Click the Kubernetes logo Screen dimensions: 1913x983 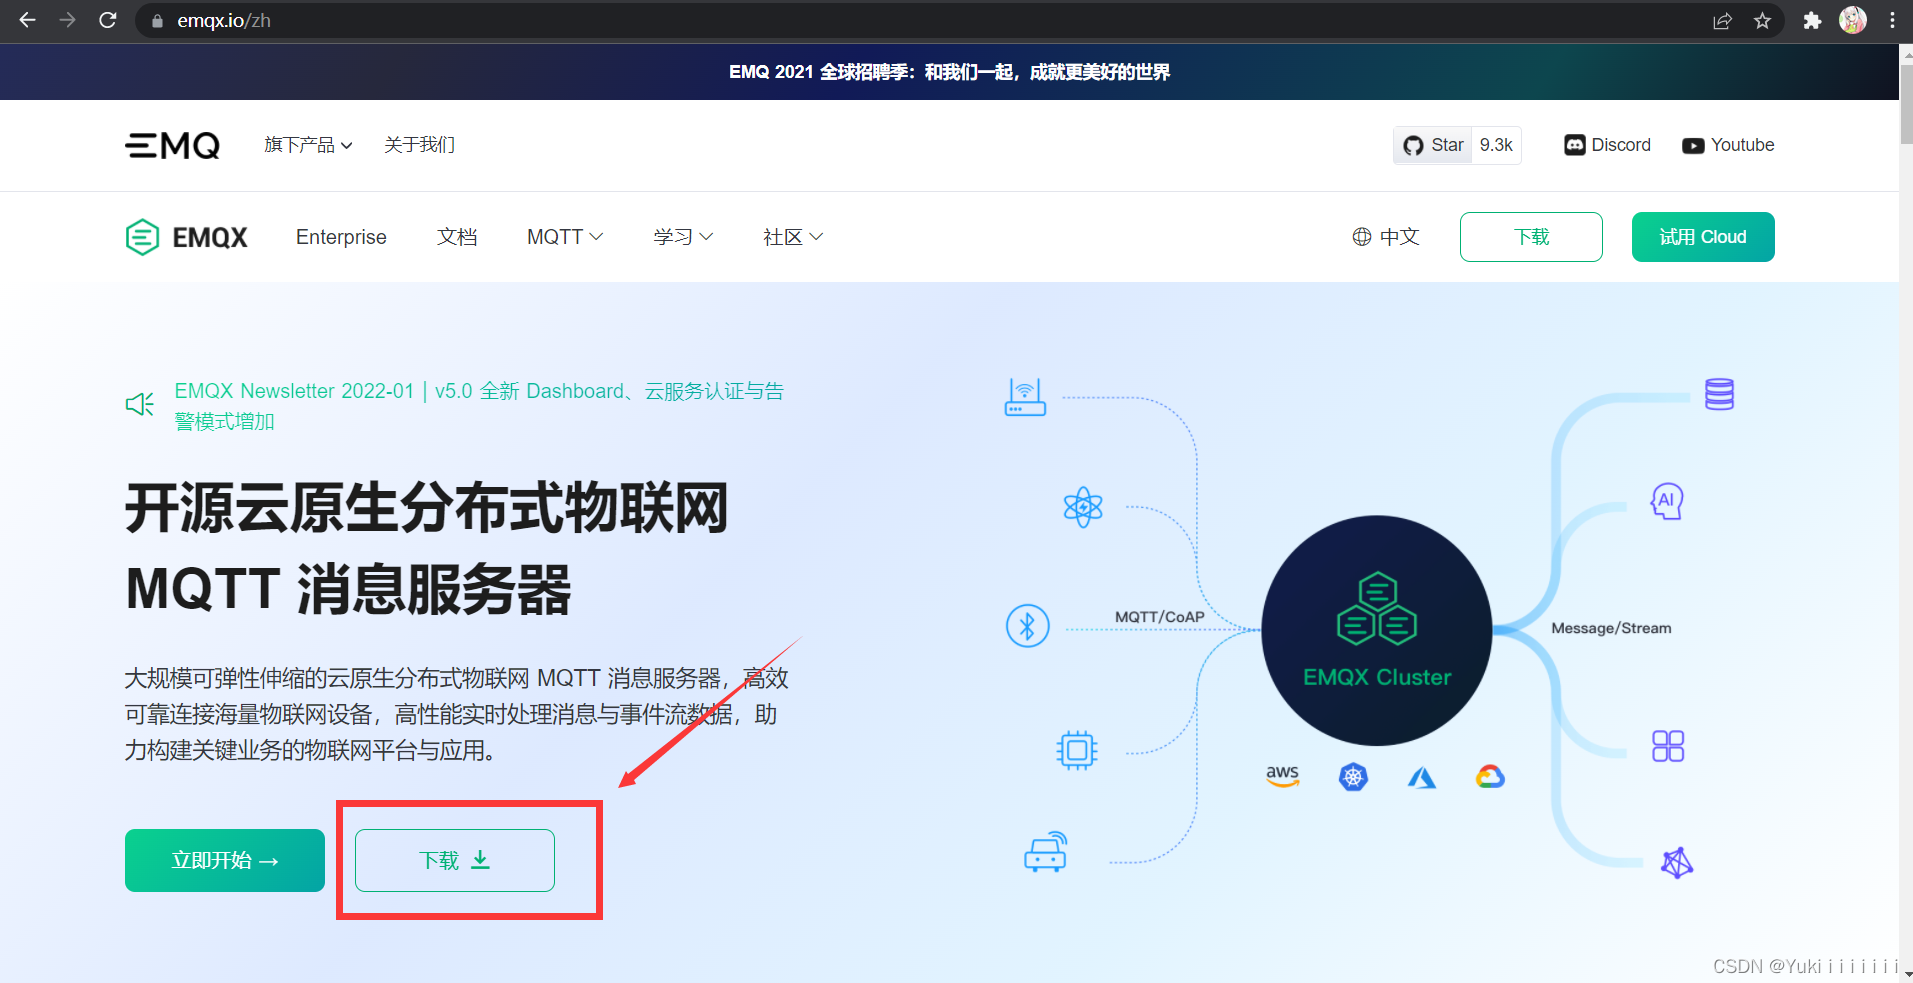tap(1353, 777)
